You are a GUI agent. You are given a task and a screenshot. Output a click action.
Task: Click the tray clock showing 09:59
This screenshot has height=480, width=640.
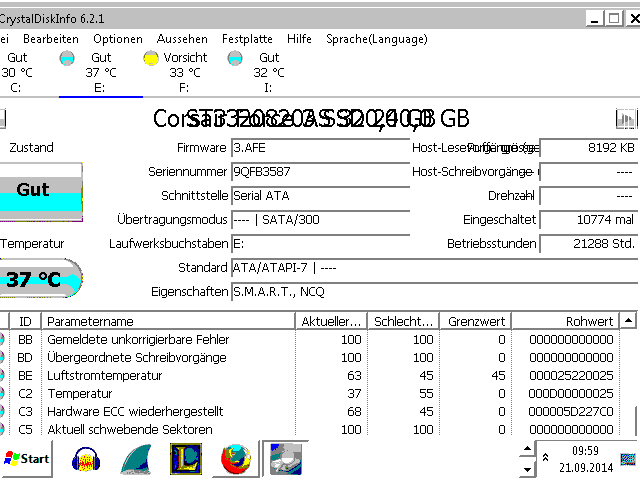(x=585, y=451)
